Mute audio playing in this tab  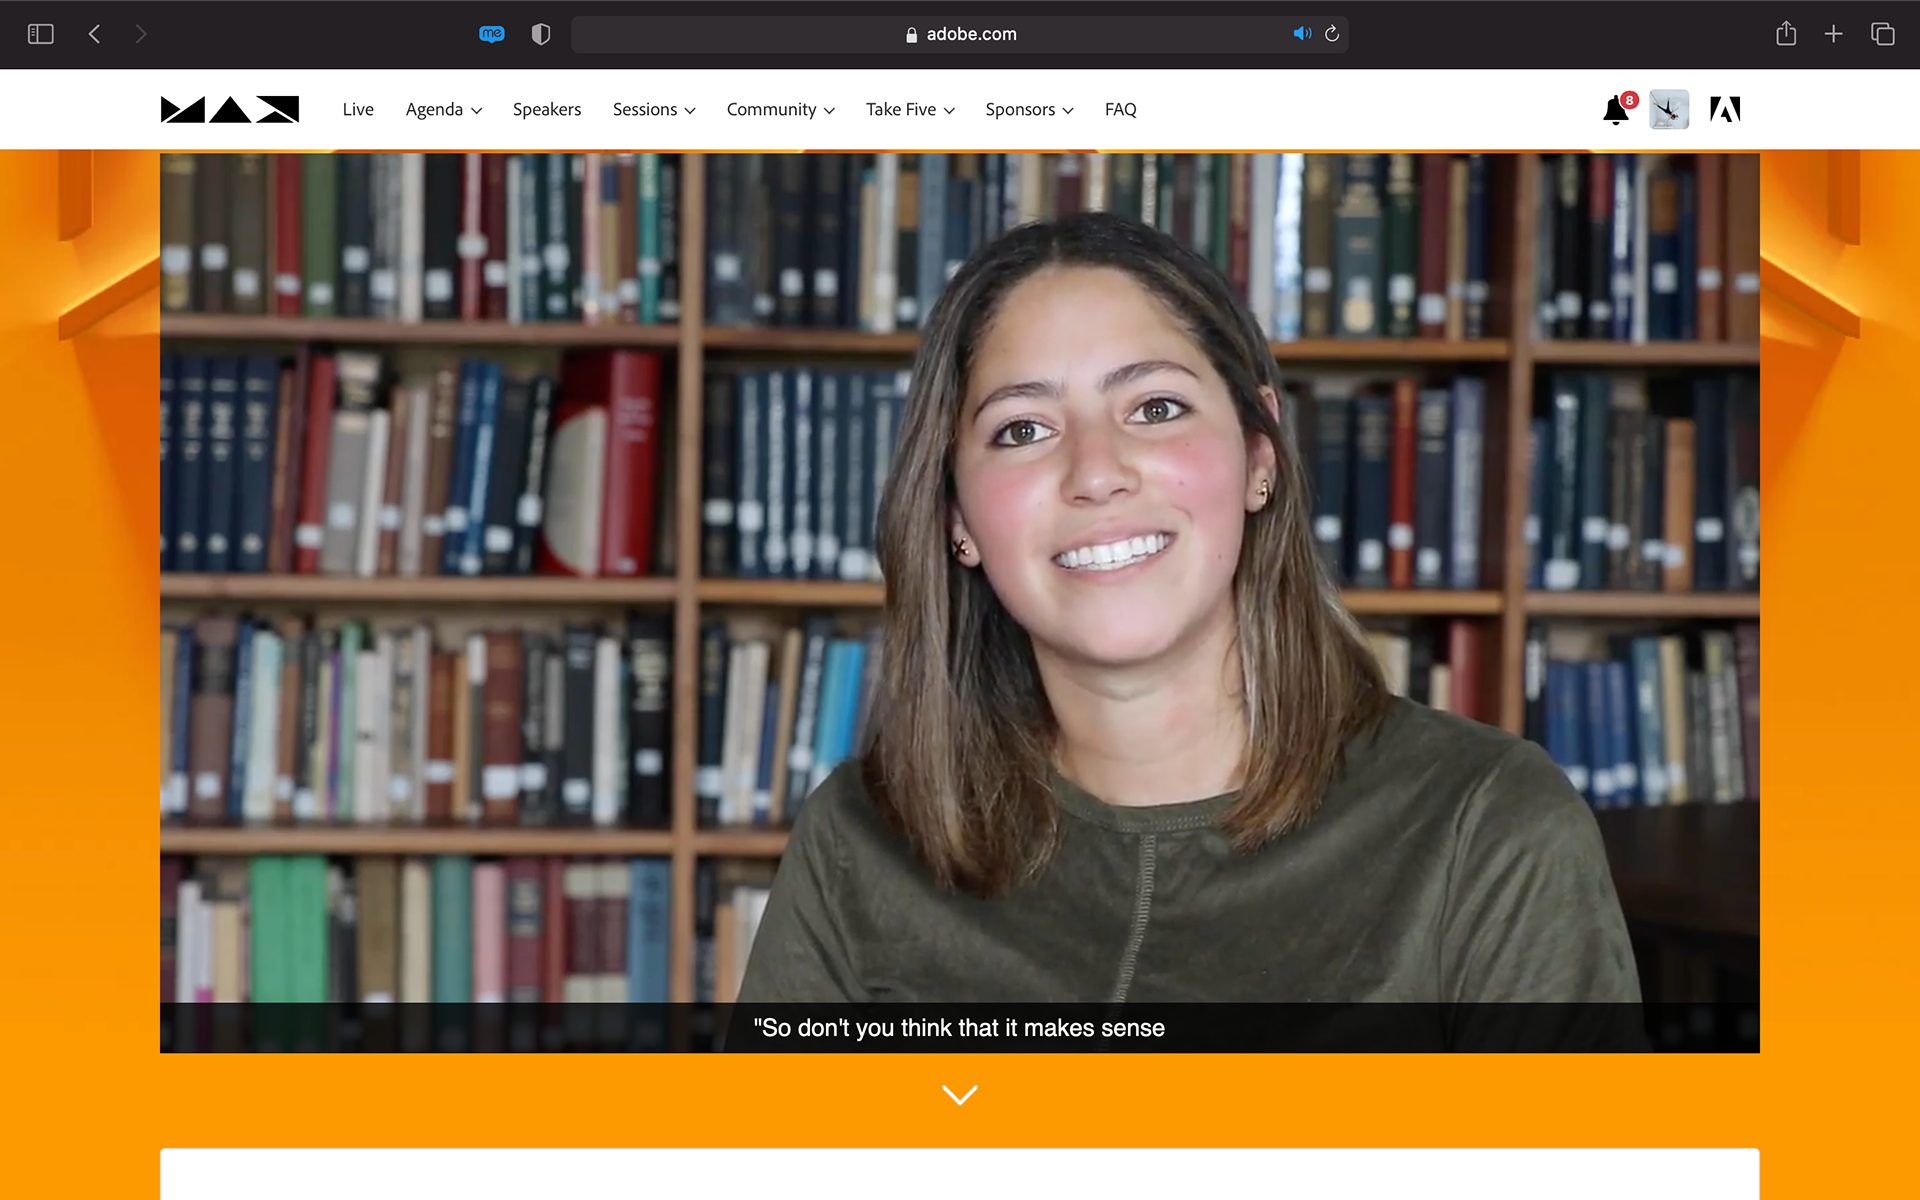pos(1301,34)
